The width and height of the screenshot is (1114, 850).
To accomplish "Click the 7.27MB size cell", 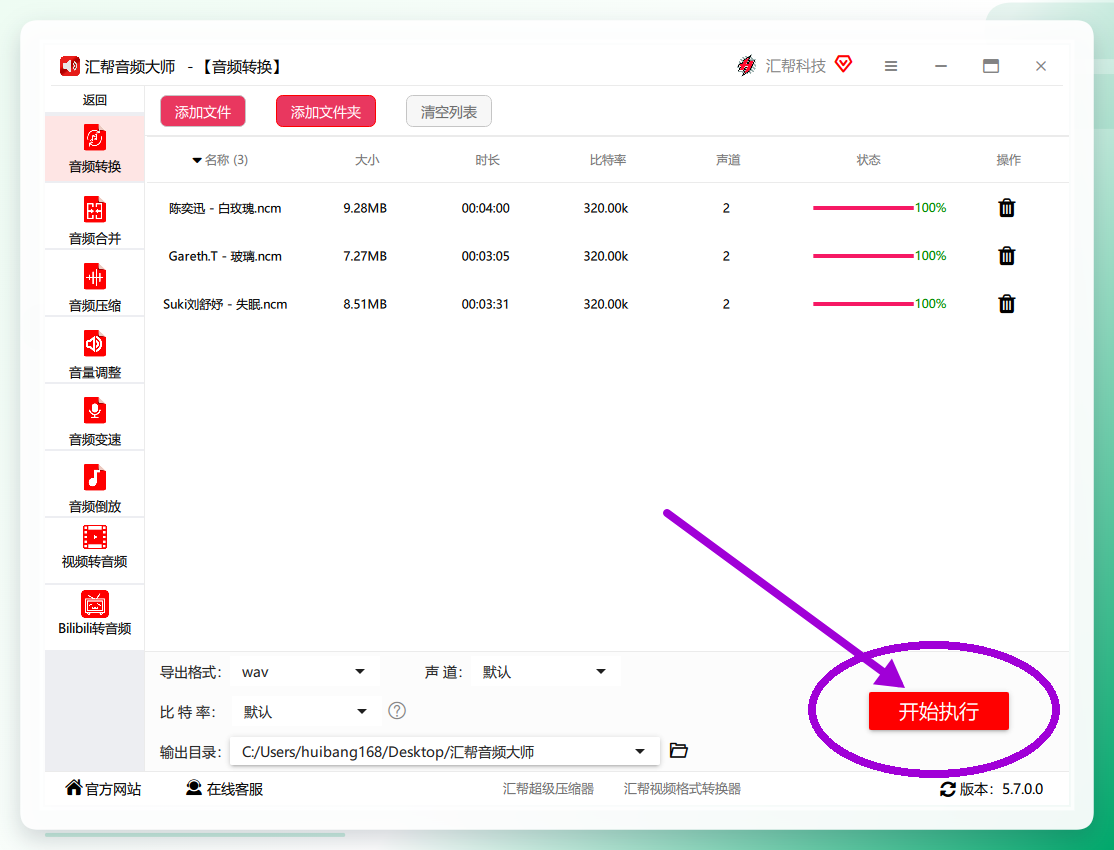I will point(365,256).
